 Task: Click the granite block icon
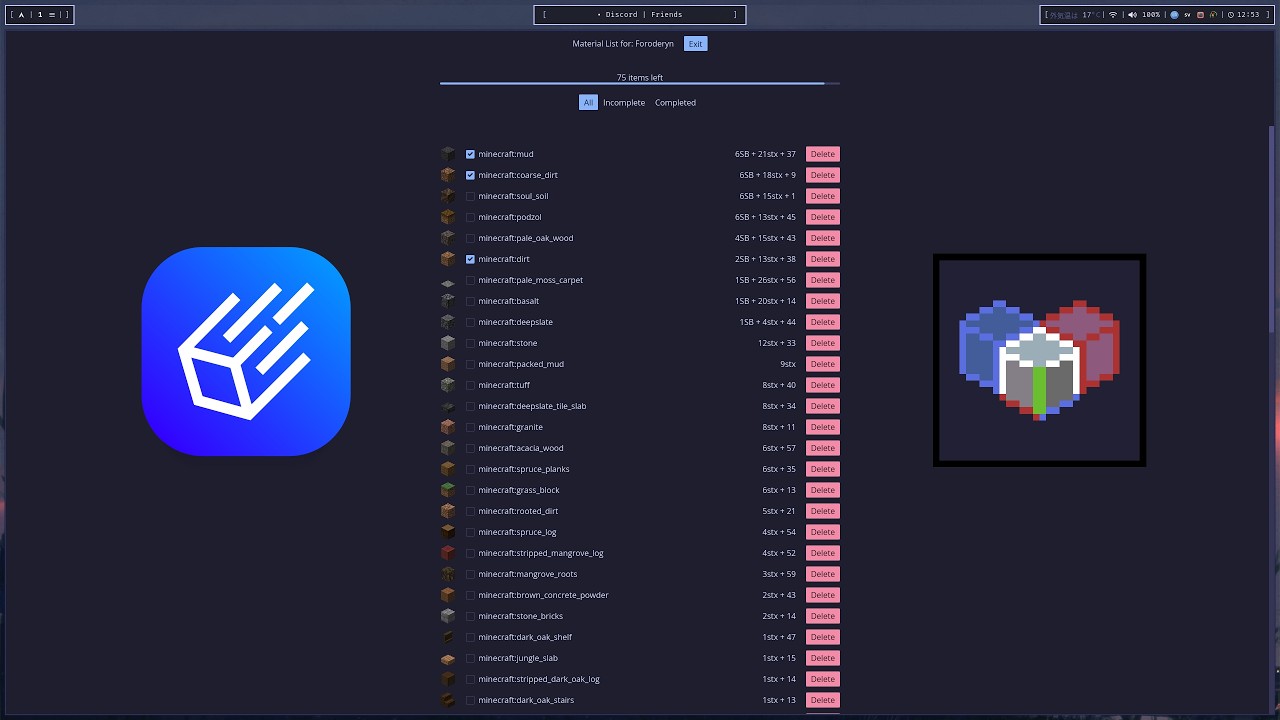click(x=448, y=427)
